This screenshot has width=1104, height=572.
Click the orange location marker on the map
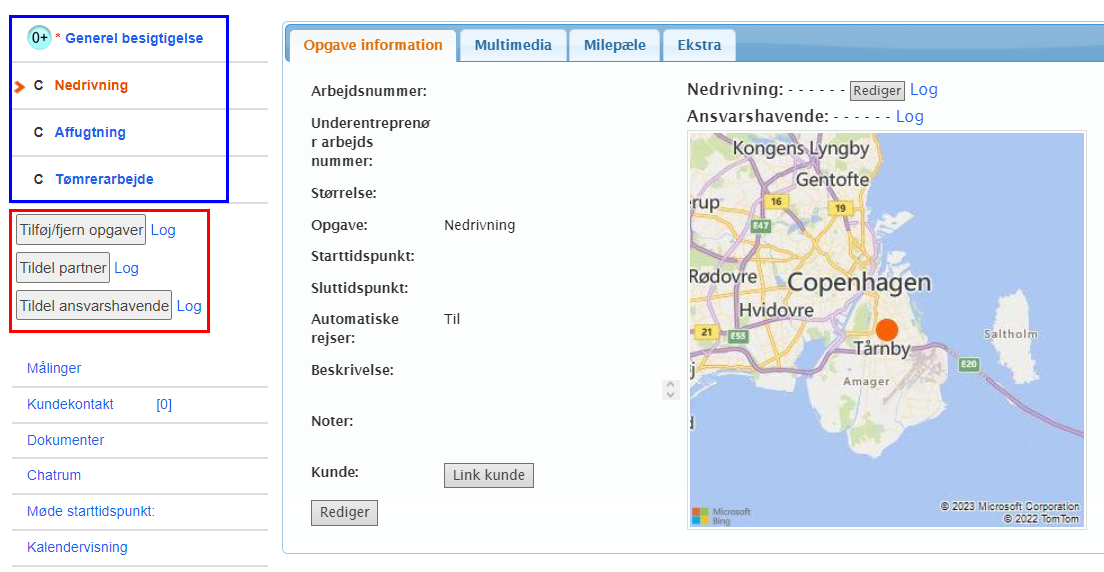(886, 330)
